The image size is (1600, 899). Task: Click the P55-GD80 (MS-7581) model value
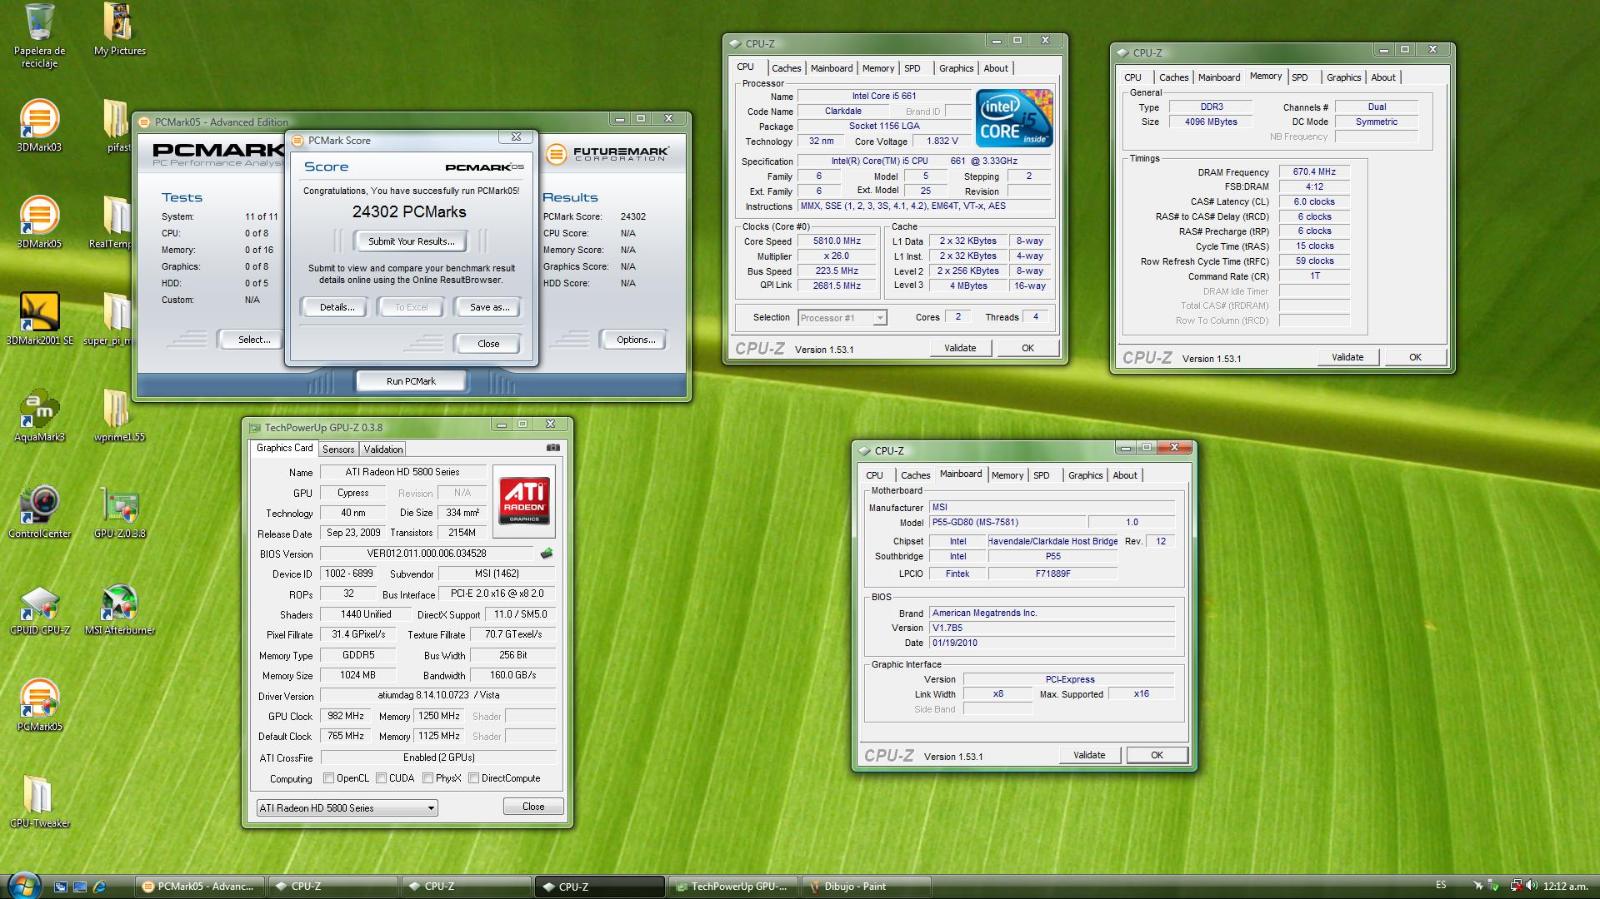click(1007, 522)
